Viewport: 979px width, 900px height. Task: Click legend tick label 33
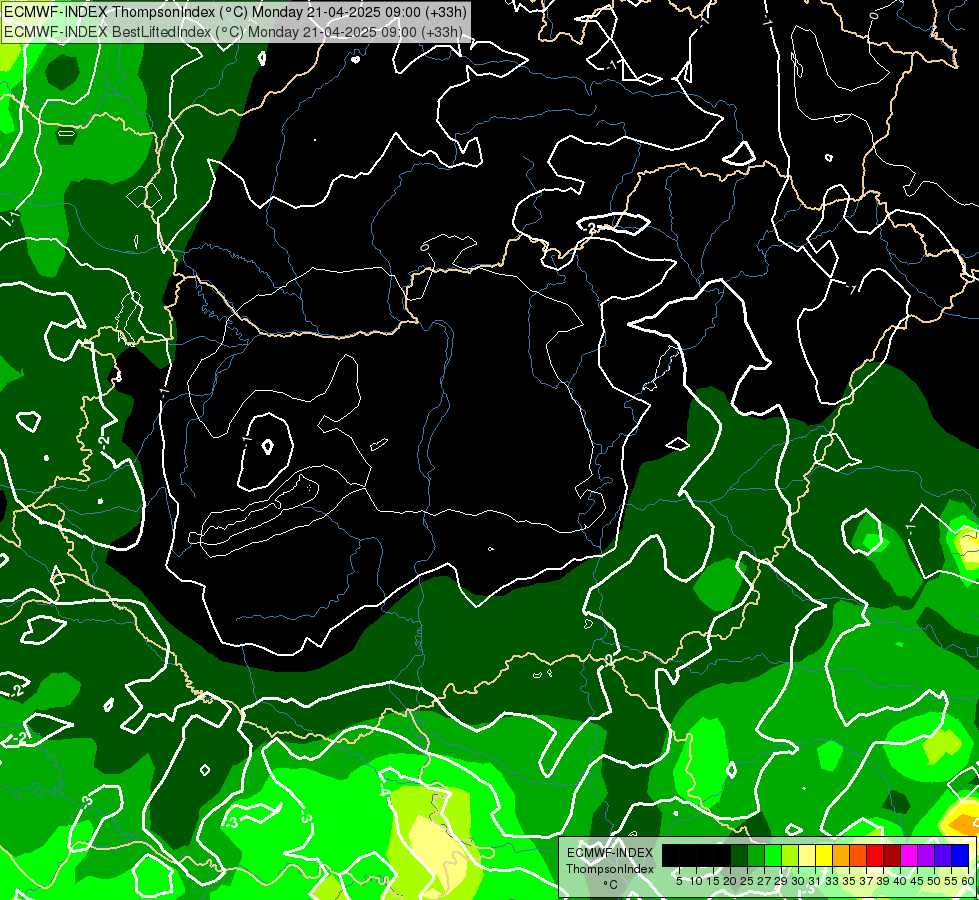tap(832, 881)
